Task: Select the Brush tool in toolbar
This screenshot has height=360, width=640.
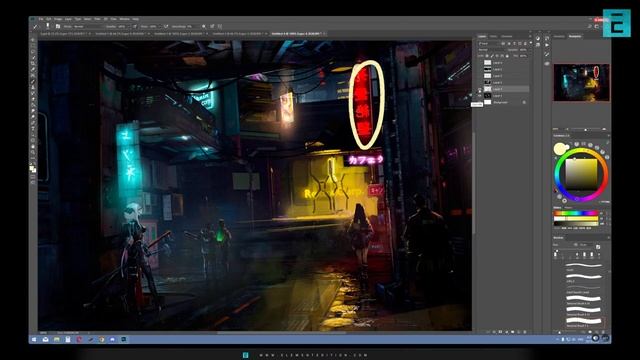Action: 33,82
